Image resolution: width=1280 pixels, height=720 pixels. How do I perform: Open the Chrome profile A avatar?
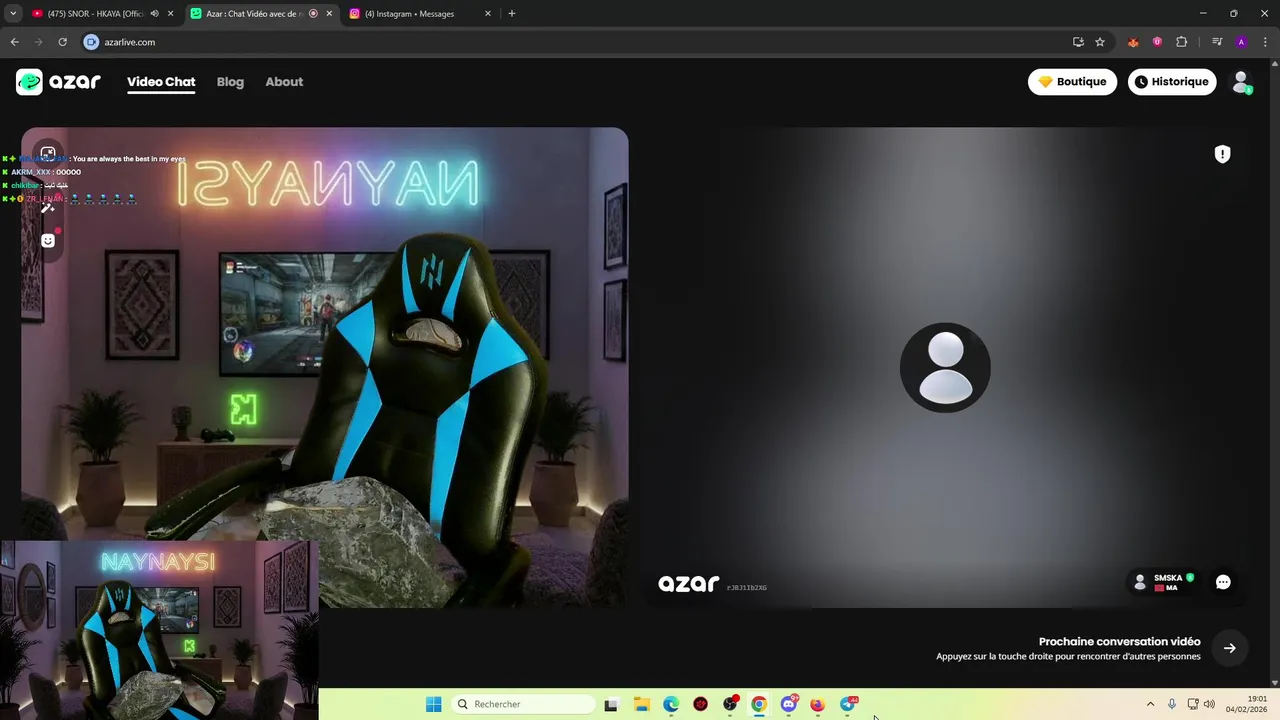[1241, 42]
